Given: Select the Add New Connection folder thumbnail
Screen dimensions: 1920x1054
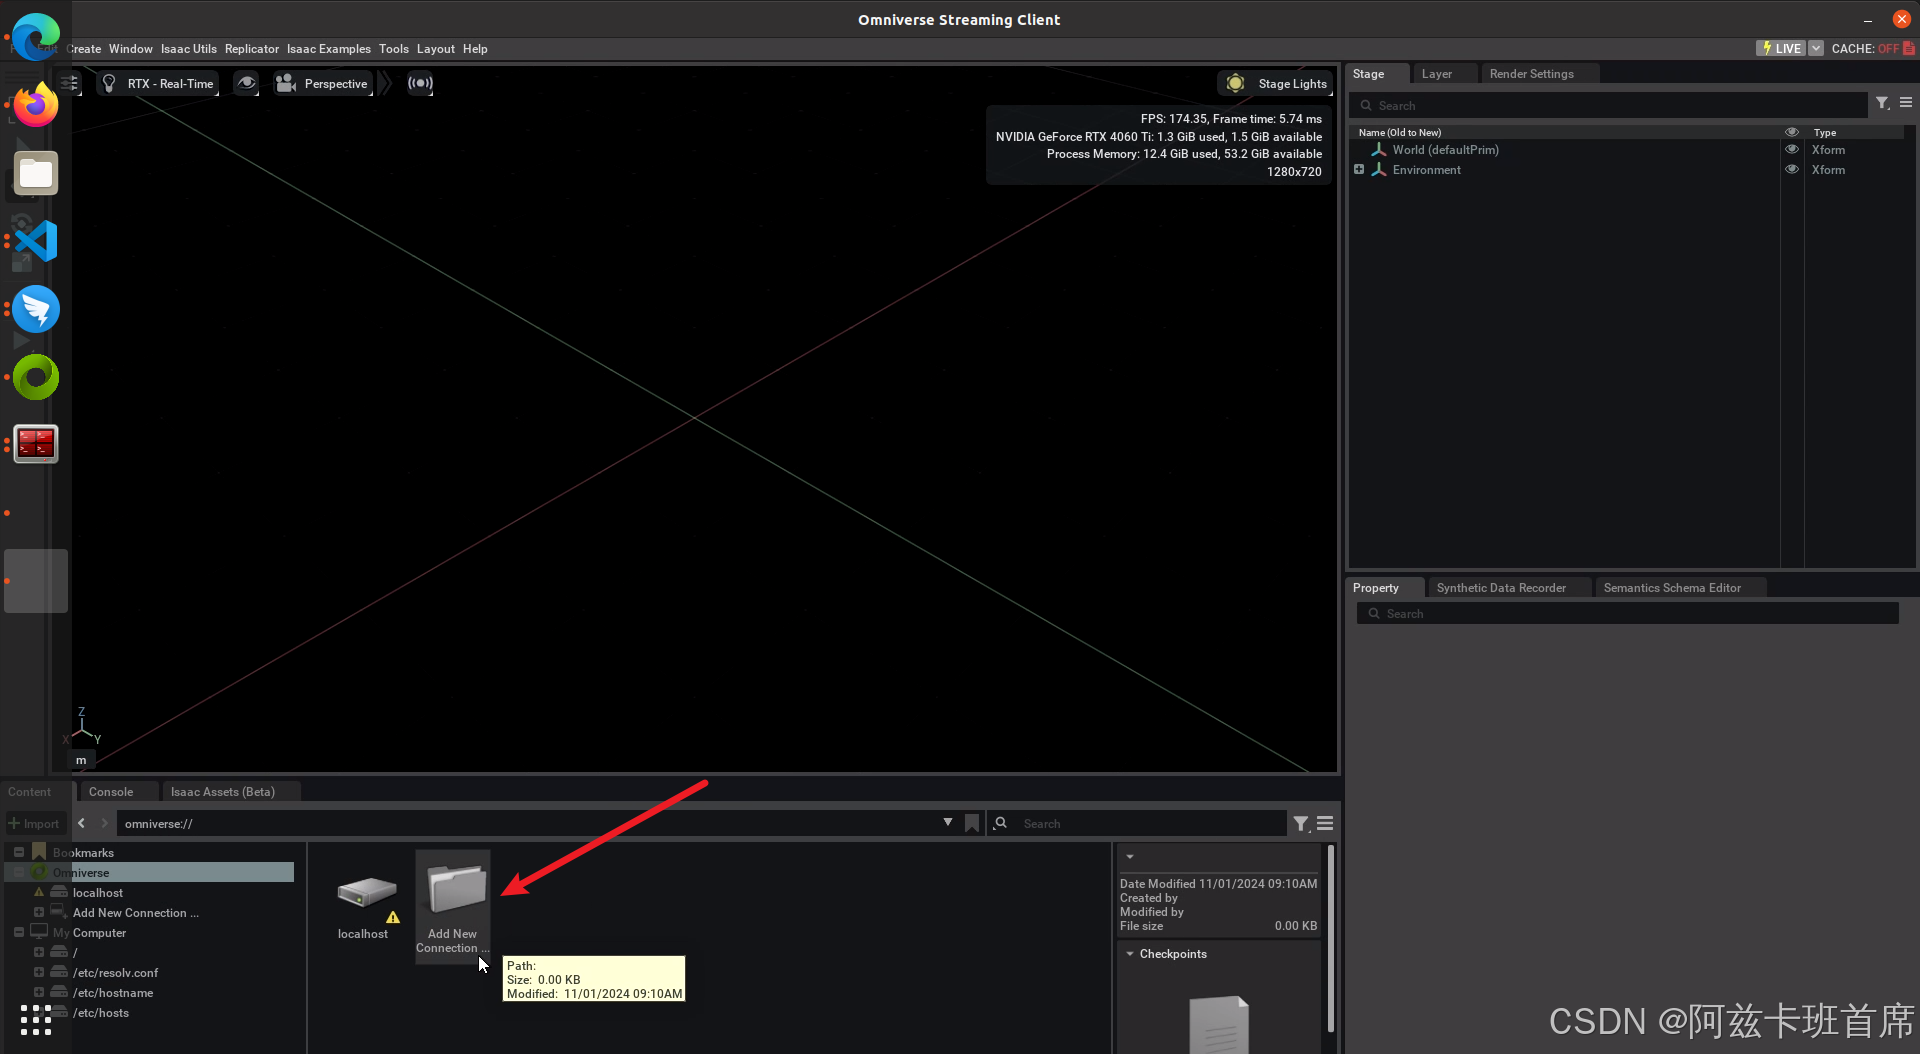Looking at the screenshot, I should (x=453, y=905).
